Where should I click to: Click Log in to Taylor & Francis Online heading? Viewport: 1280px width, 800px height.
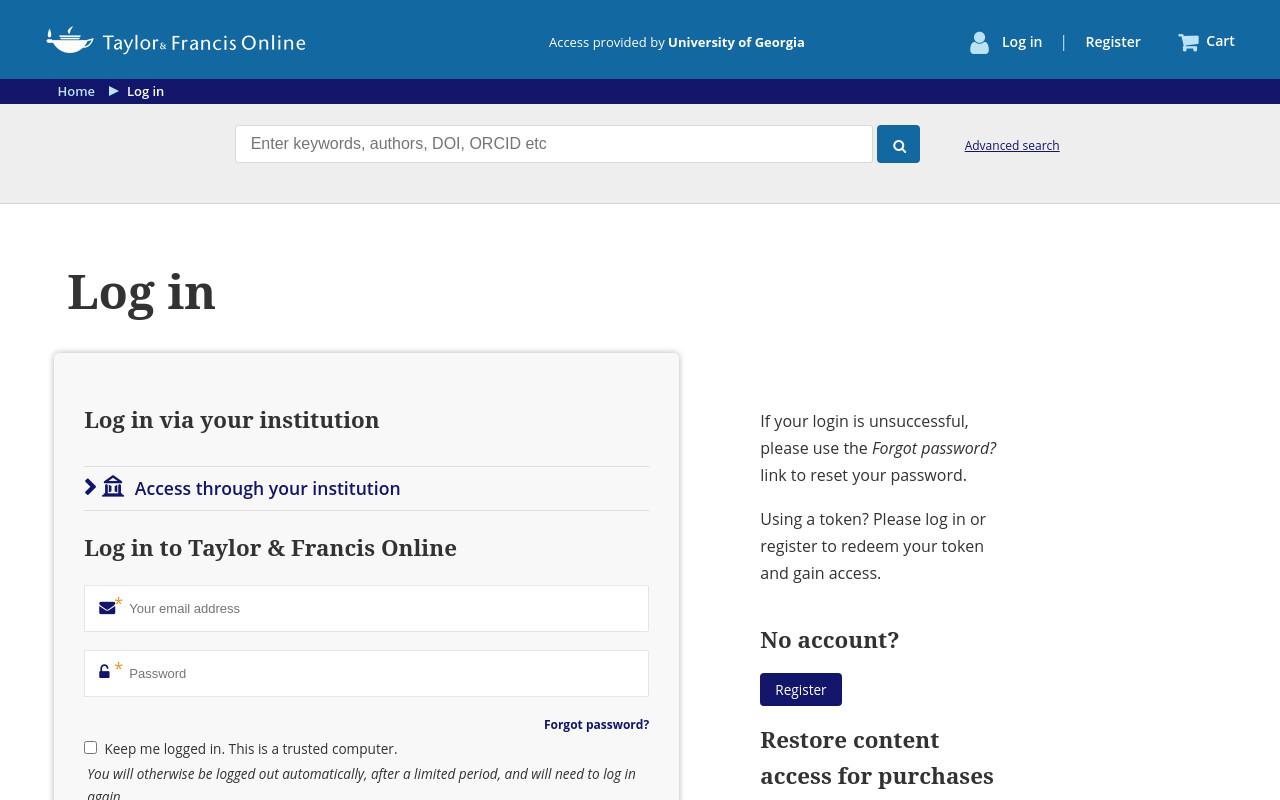point(270,547)
